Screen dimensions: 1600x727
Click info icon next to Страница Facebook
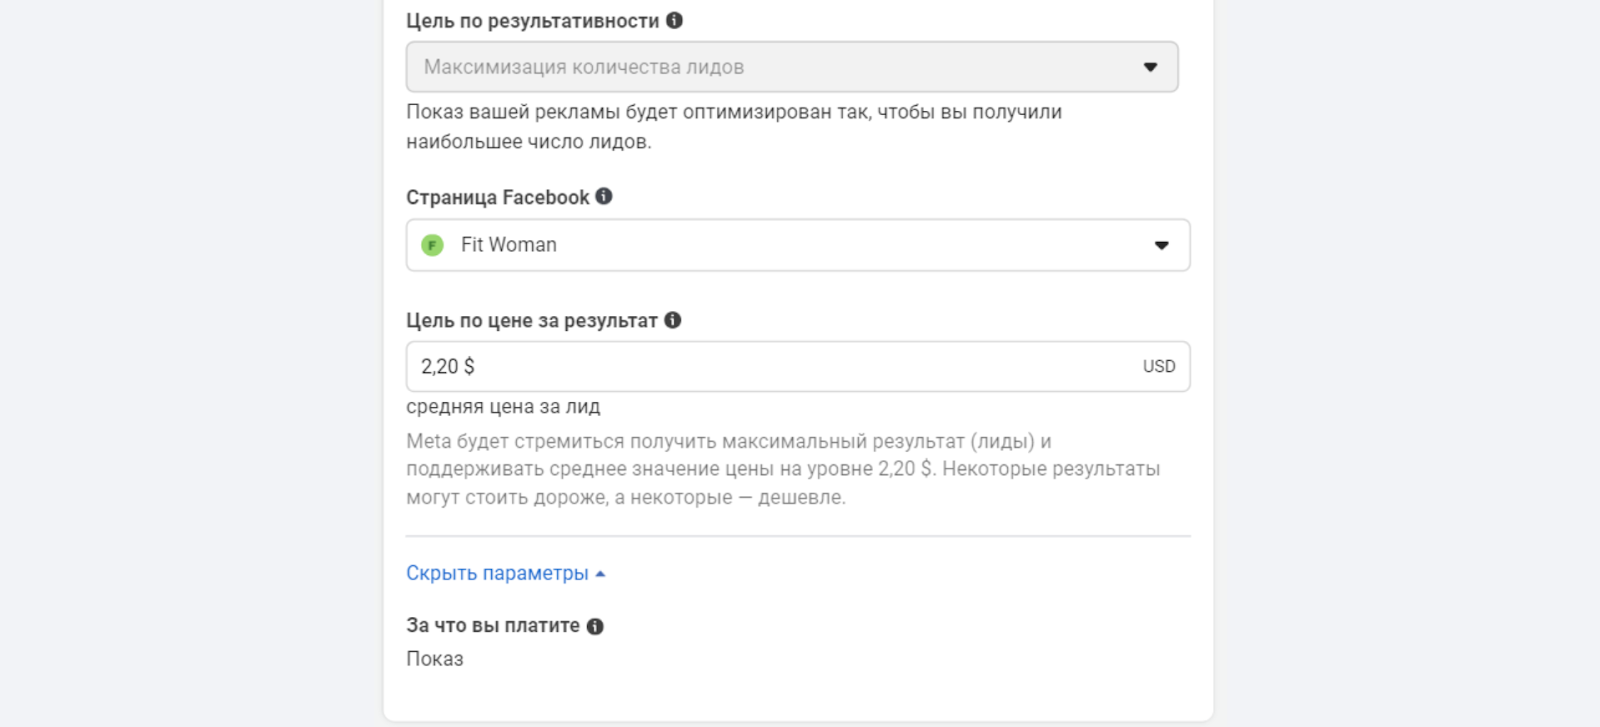click(x=604, y=196)
